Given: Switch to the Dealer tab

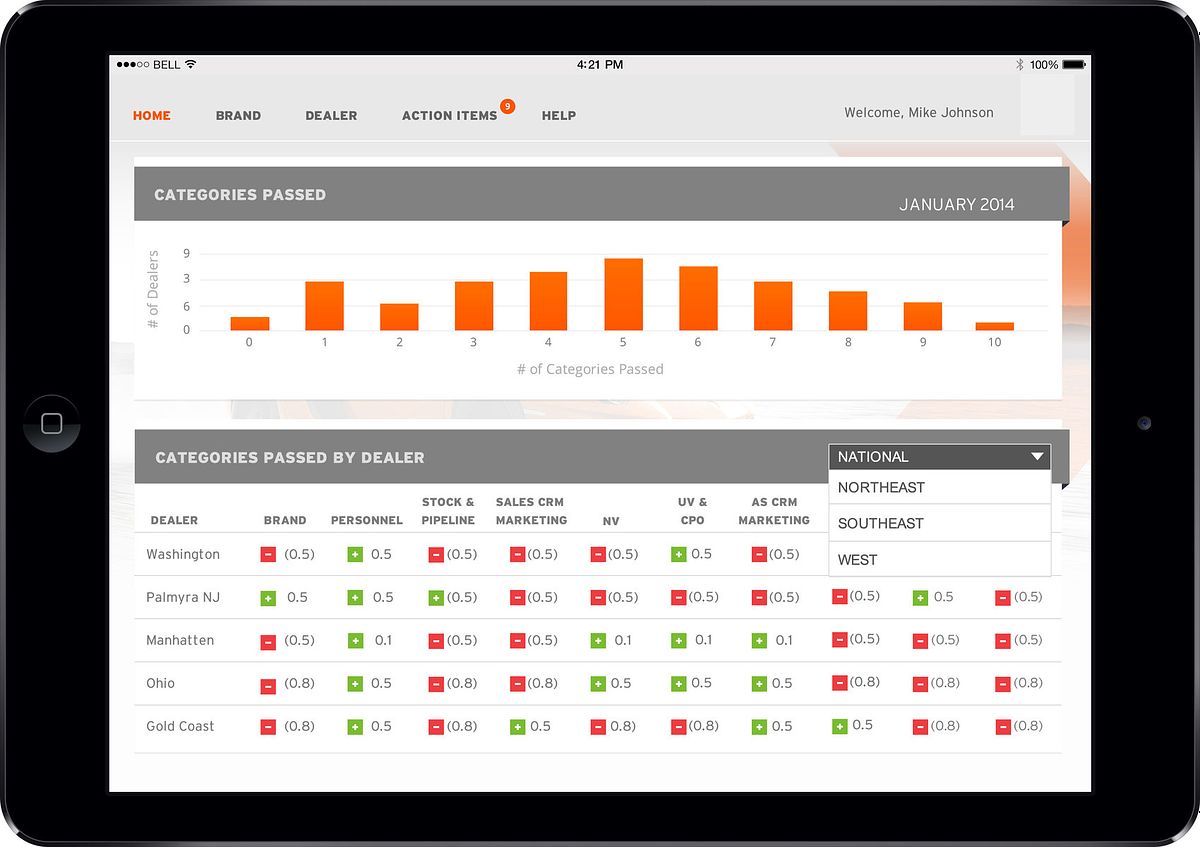Looking at the screenshot, I should (331, 116).
